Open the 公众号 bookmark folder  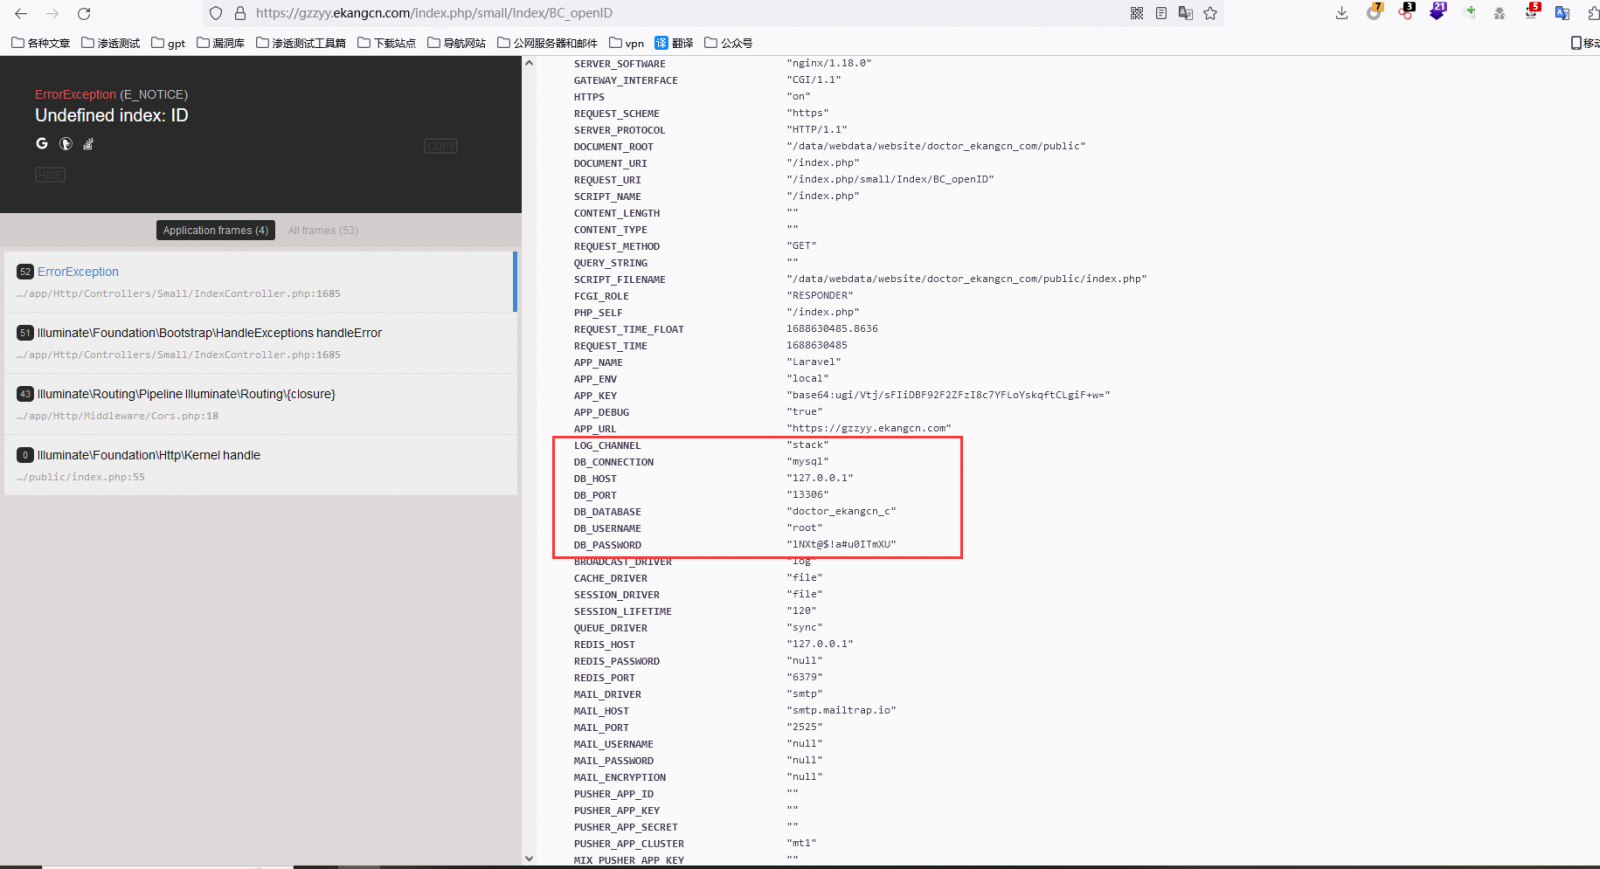tap(729, 43)
